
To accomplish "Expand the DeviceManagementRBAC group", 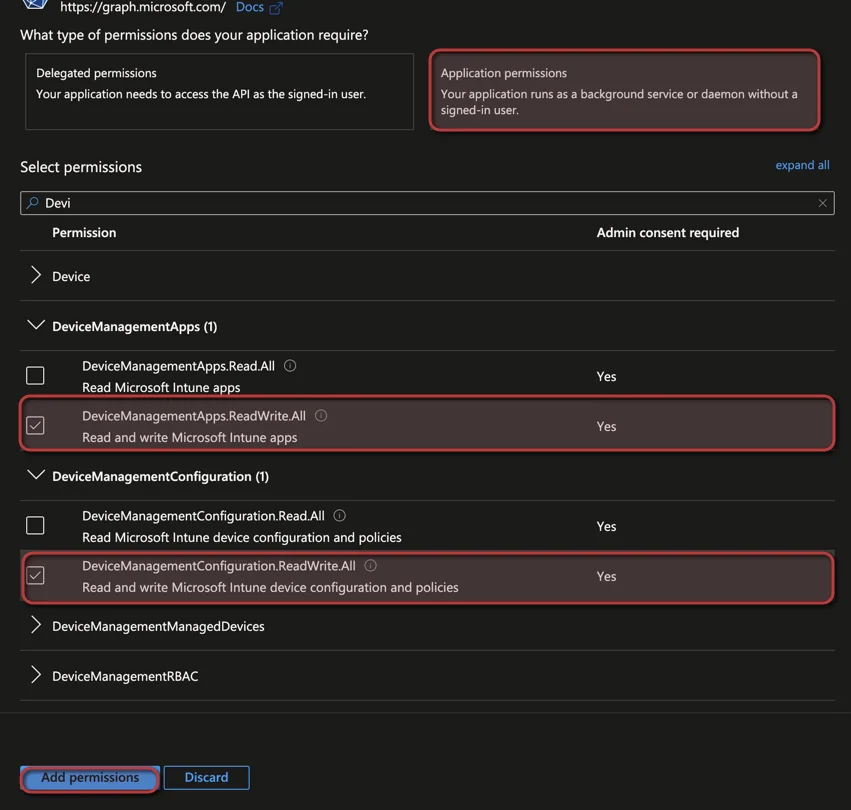I will [x=36, y=675].
